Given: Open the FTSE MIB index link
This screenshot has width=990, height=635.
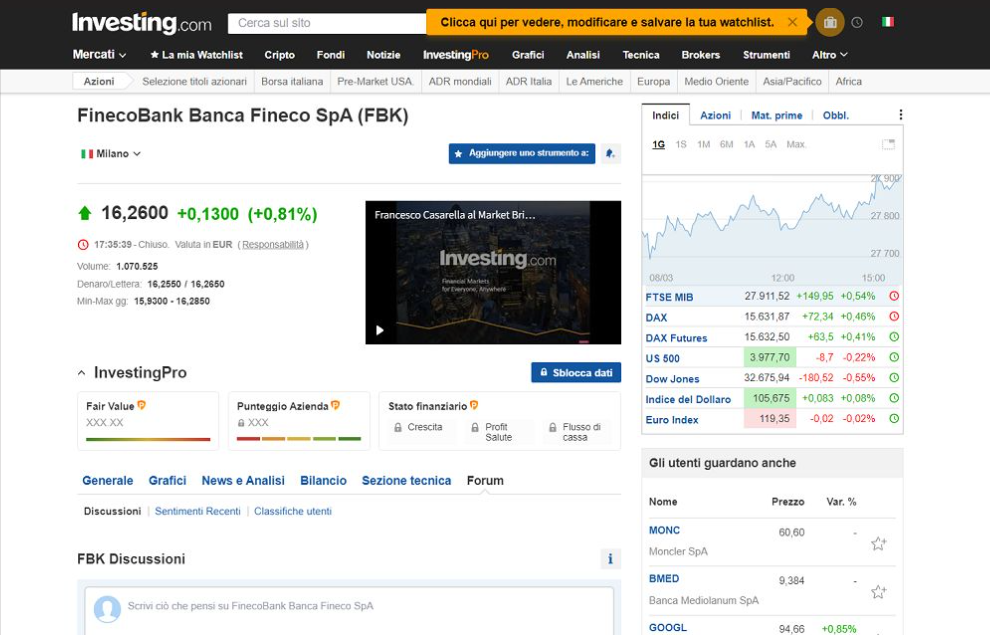Looking at the screenshot, I should tap(669, 297).
